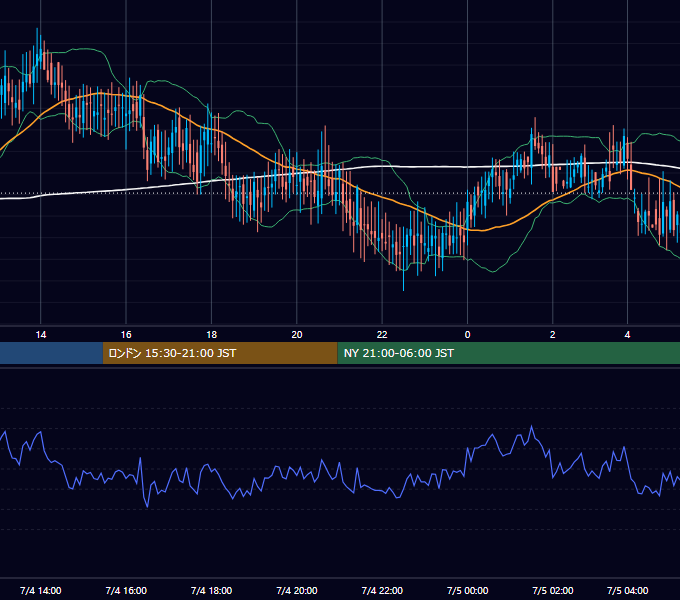This screenshot has width=680, height=600.
Task: Click the 16 hour label on price chart axis
Action: (x=126, y=335)
